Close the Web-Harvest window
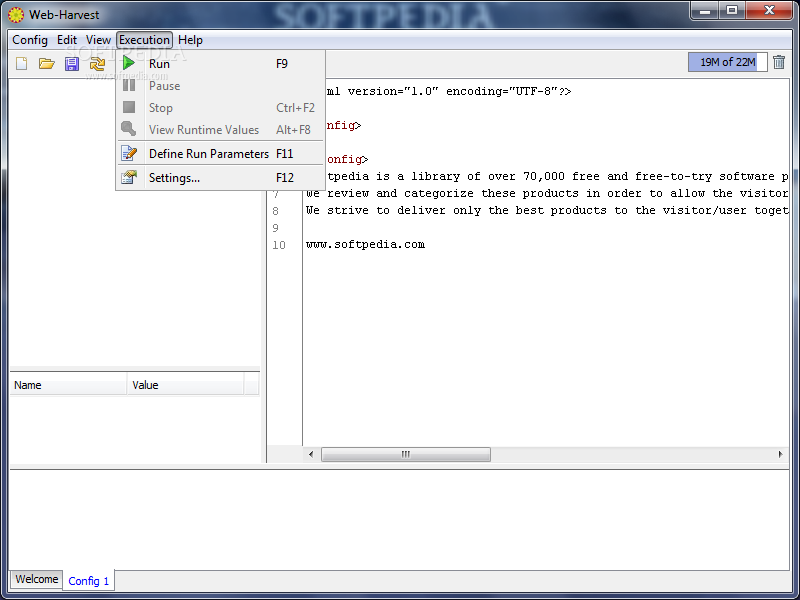Viewport: 800px width, 600px height. pyautogui.click(x=769, y=10)
